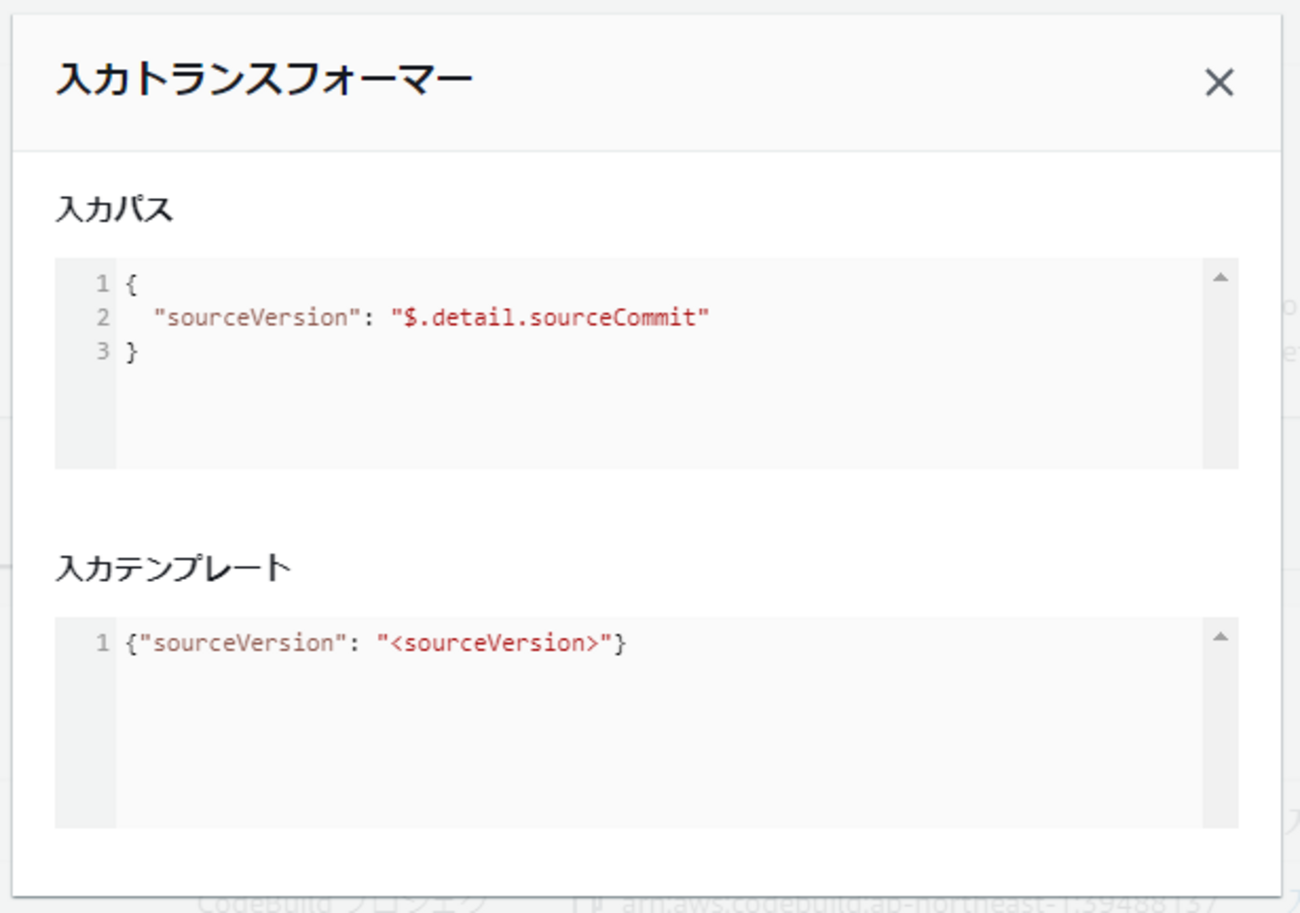Select line number 1 in 入力テンプレート gutter

tap(102, 643)
